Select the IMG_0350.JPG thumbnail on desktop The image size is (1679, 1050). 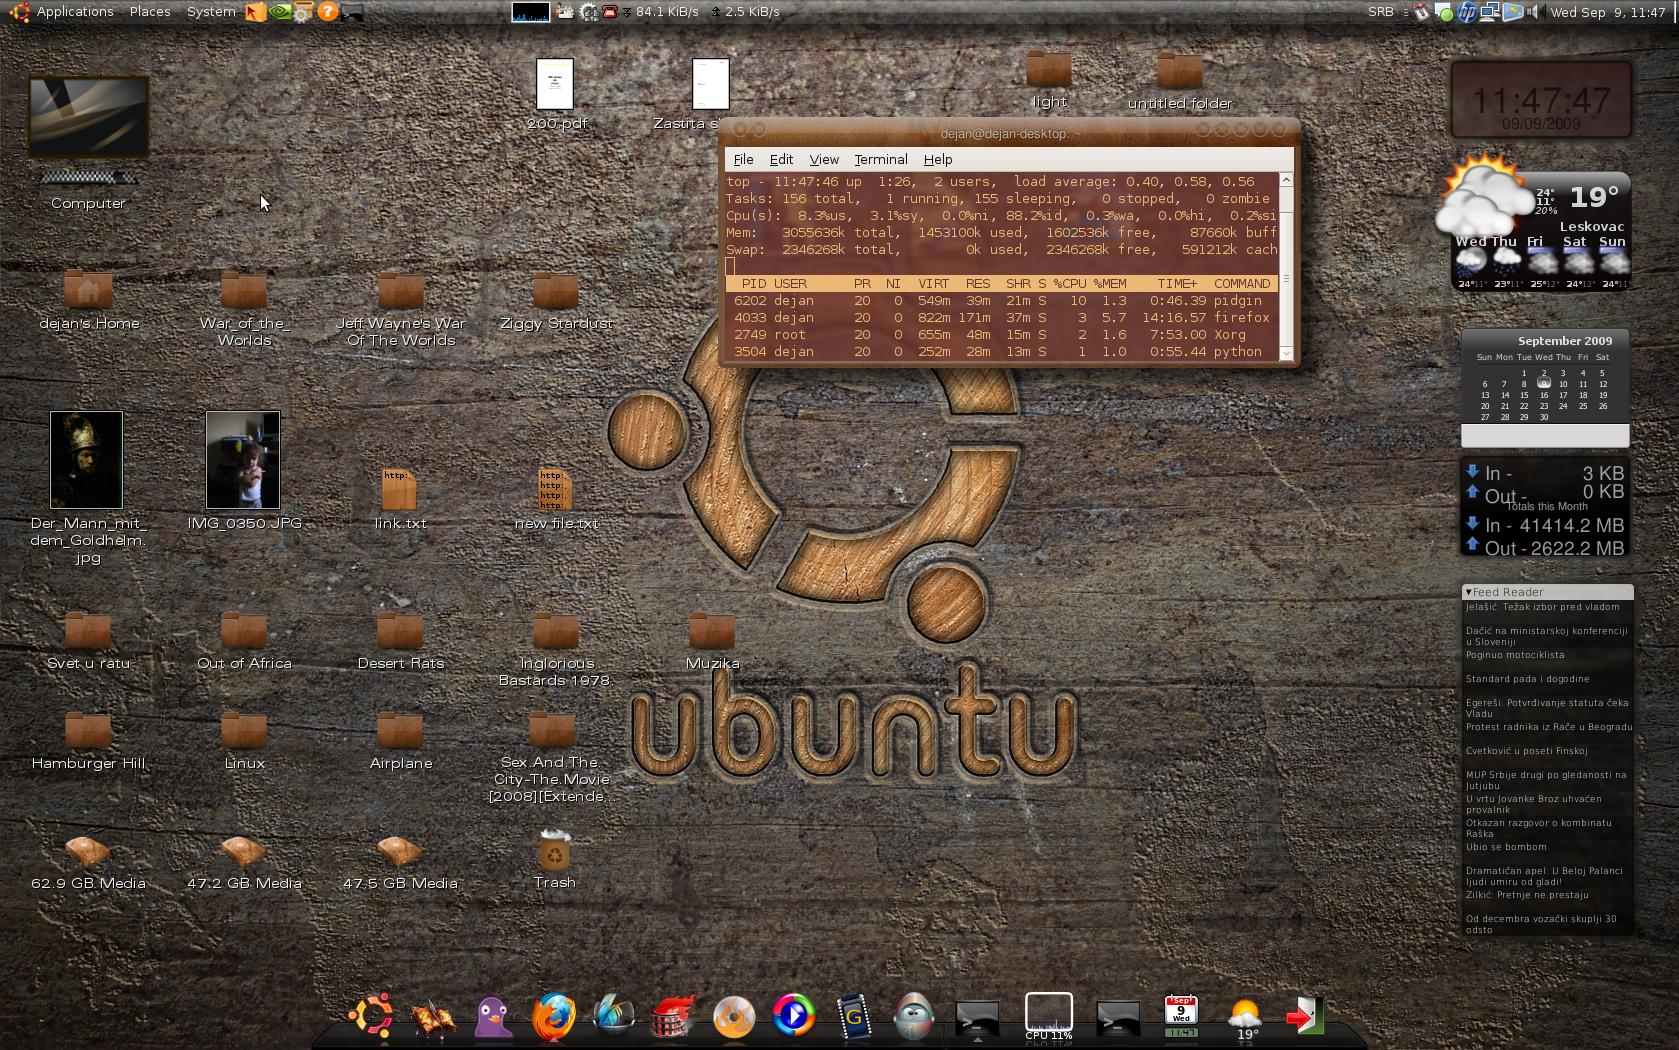pos(243,460)
